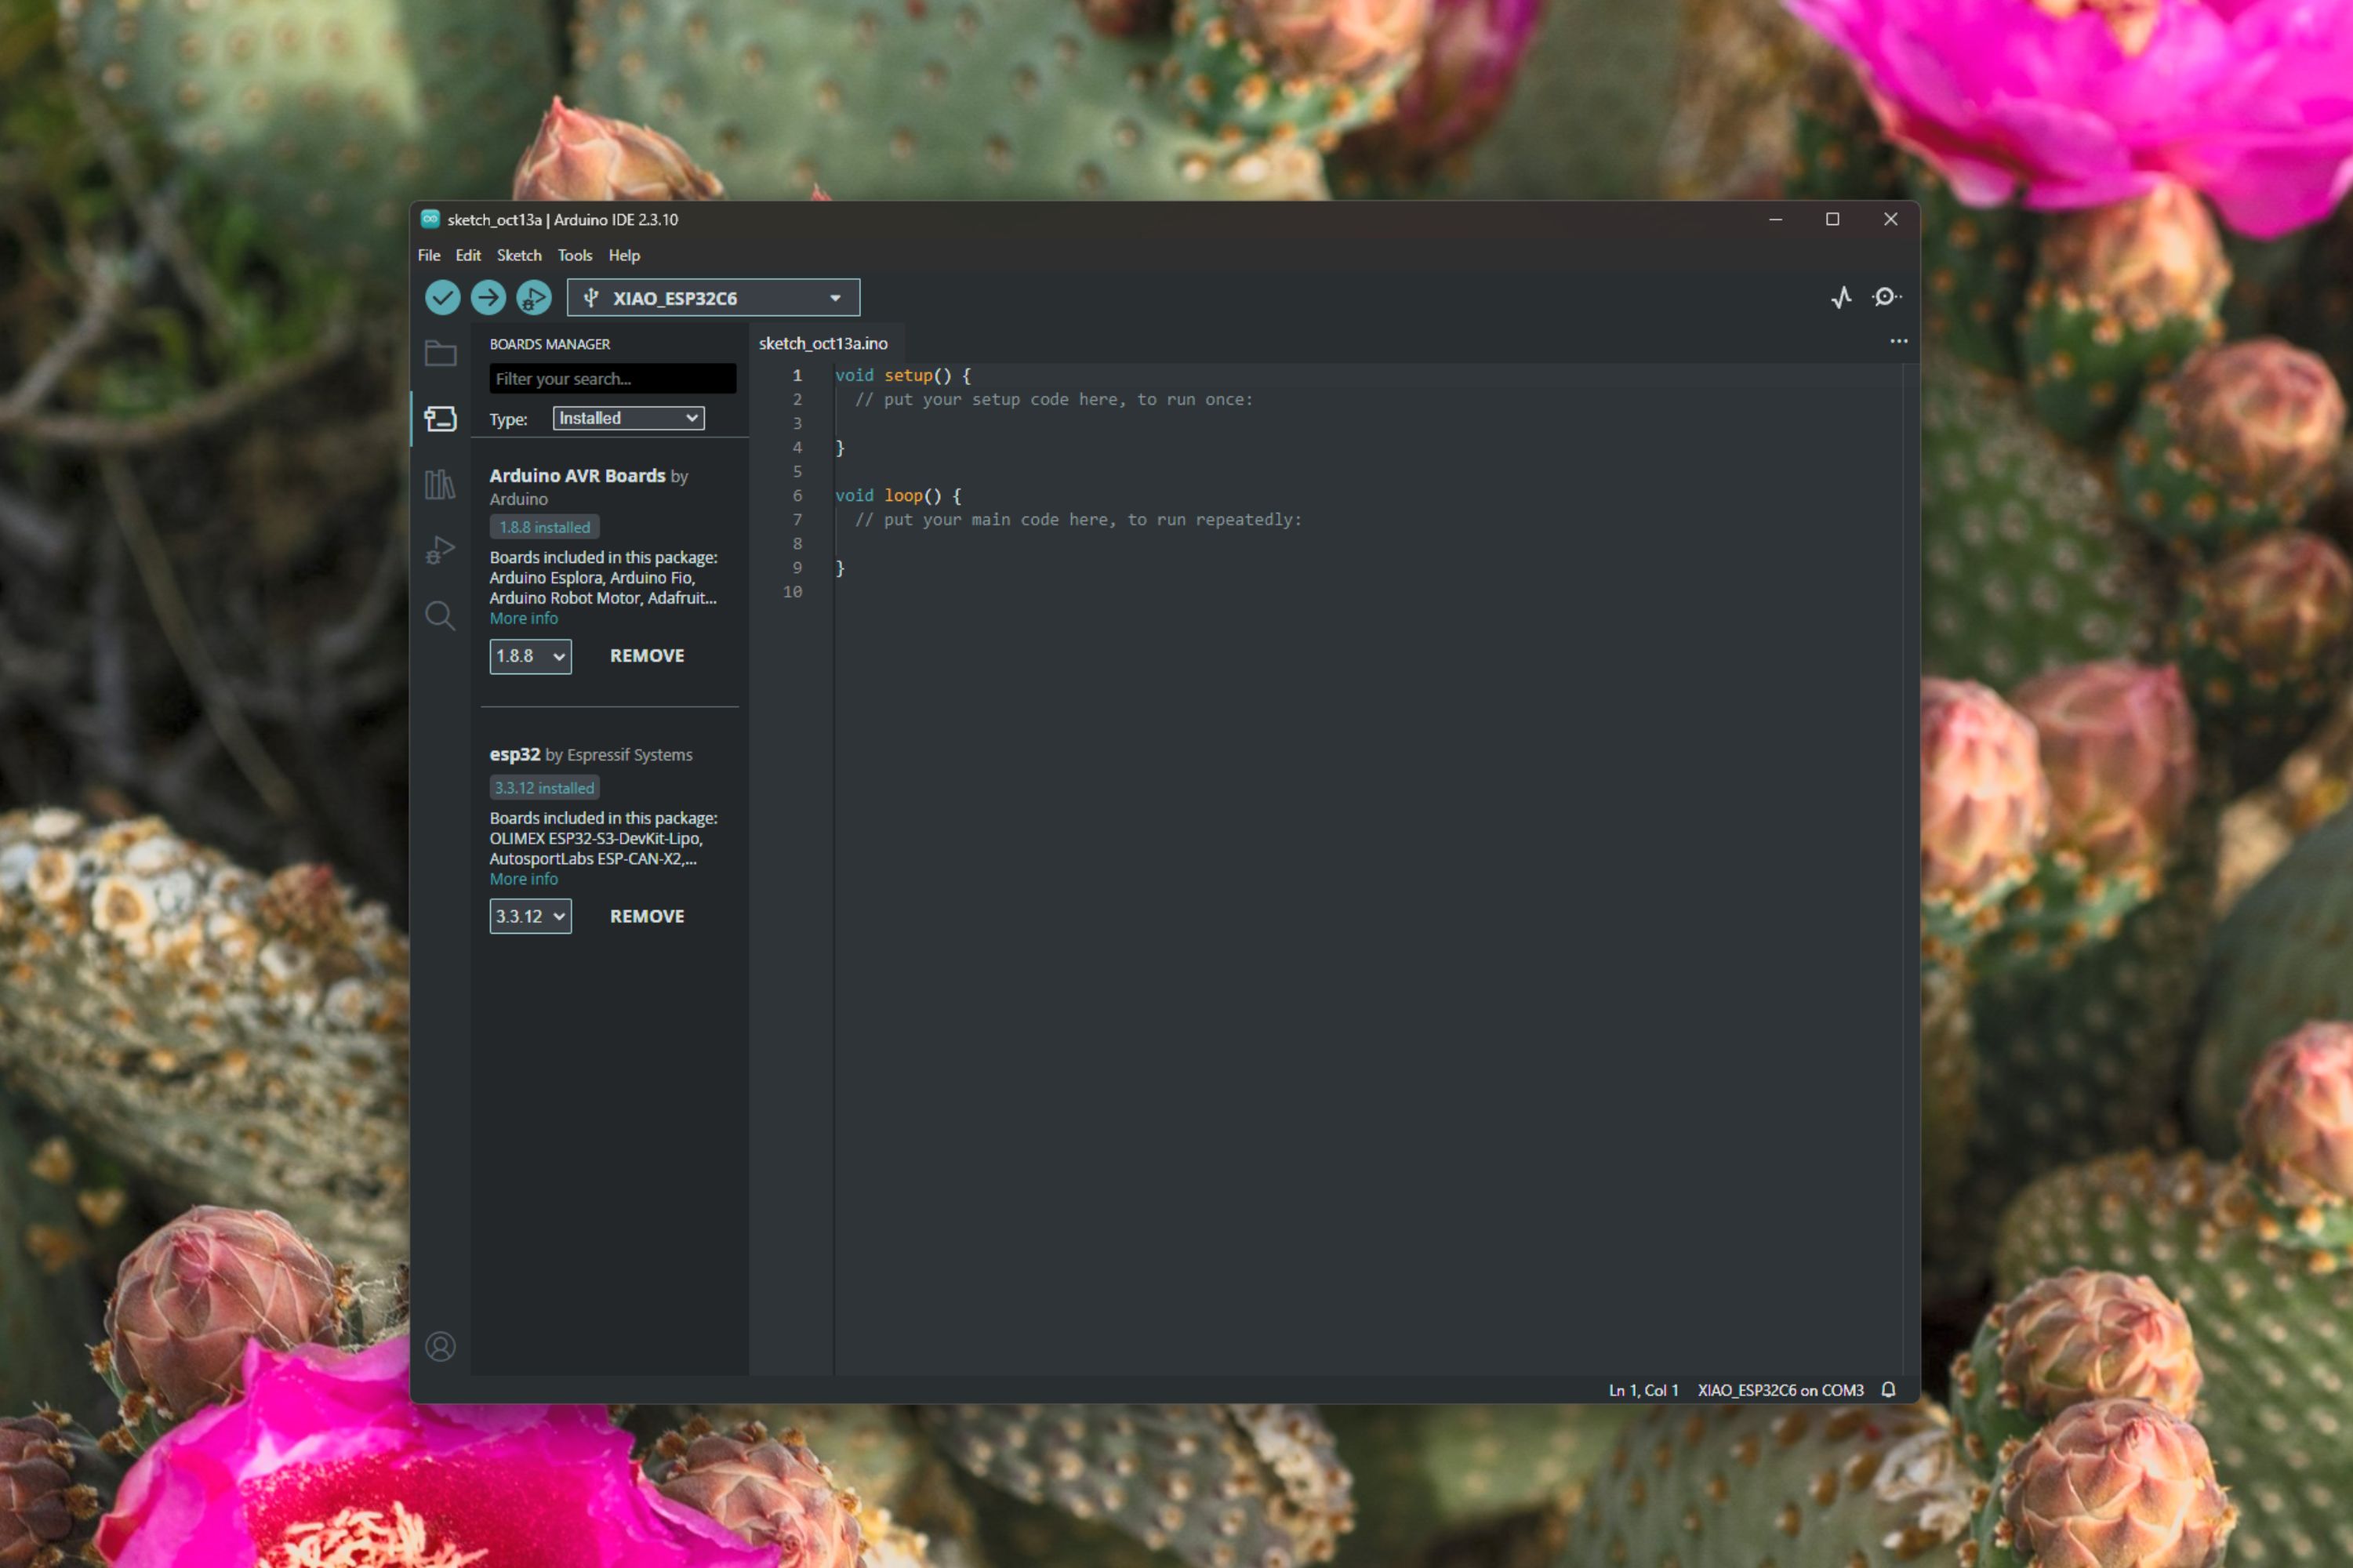Viewport: 2353px width, 1568px height.
Task: Maximize the Arduino IDE window
Action: click(x=1832, y=219)
